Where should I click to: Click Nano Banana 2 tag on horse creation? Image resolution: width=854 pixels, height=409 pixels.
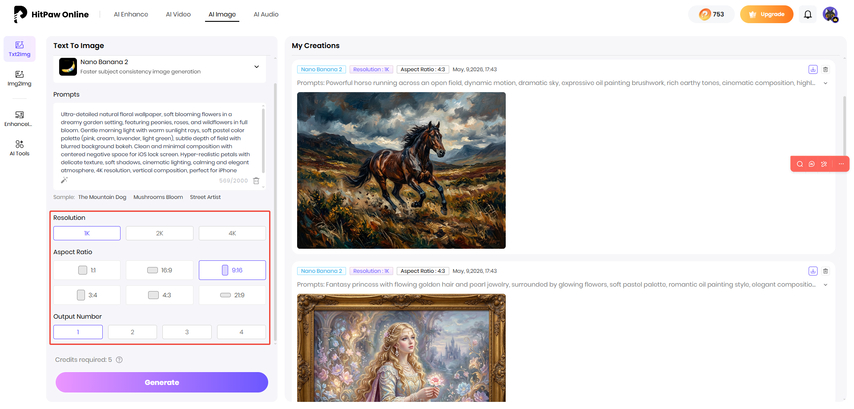click(x=321, y=69)
